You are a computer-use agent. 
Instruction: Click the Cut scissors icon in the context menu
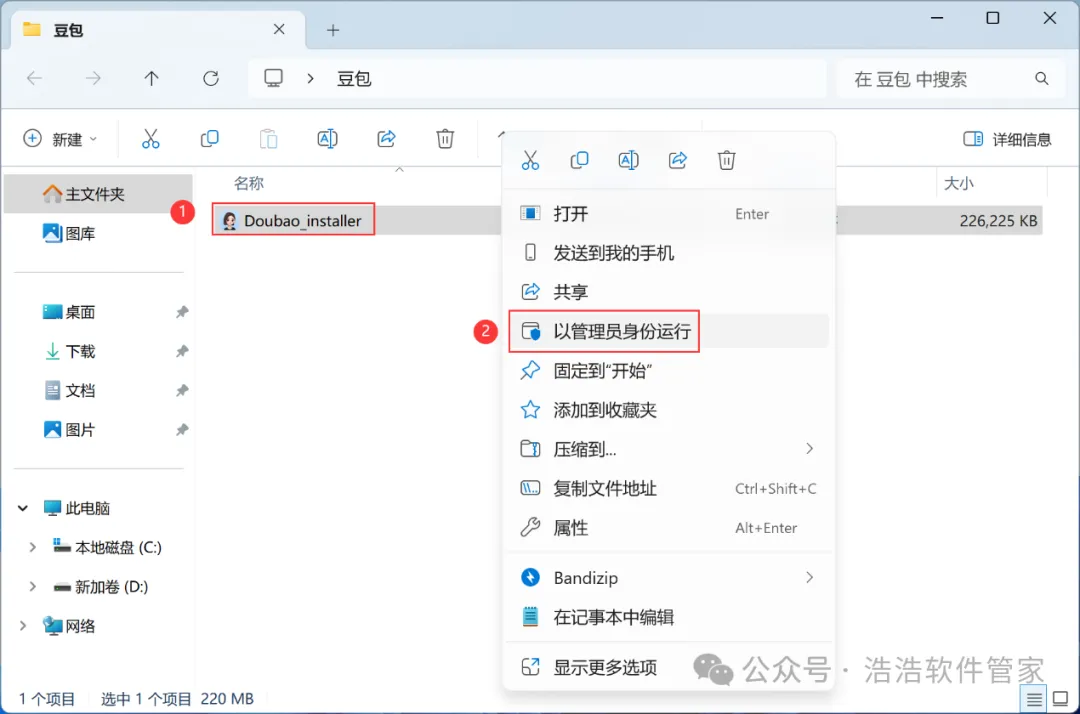(530, 160)
